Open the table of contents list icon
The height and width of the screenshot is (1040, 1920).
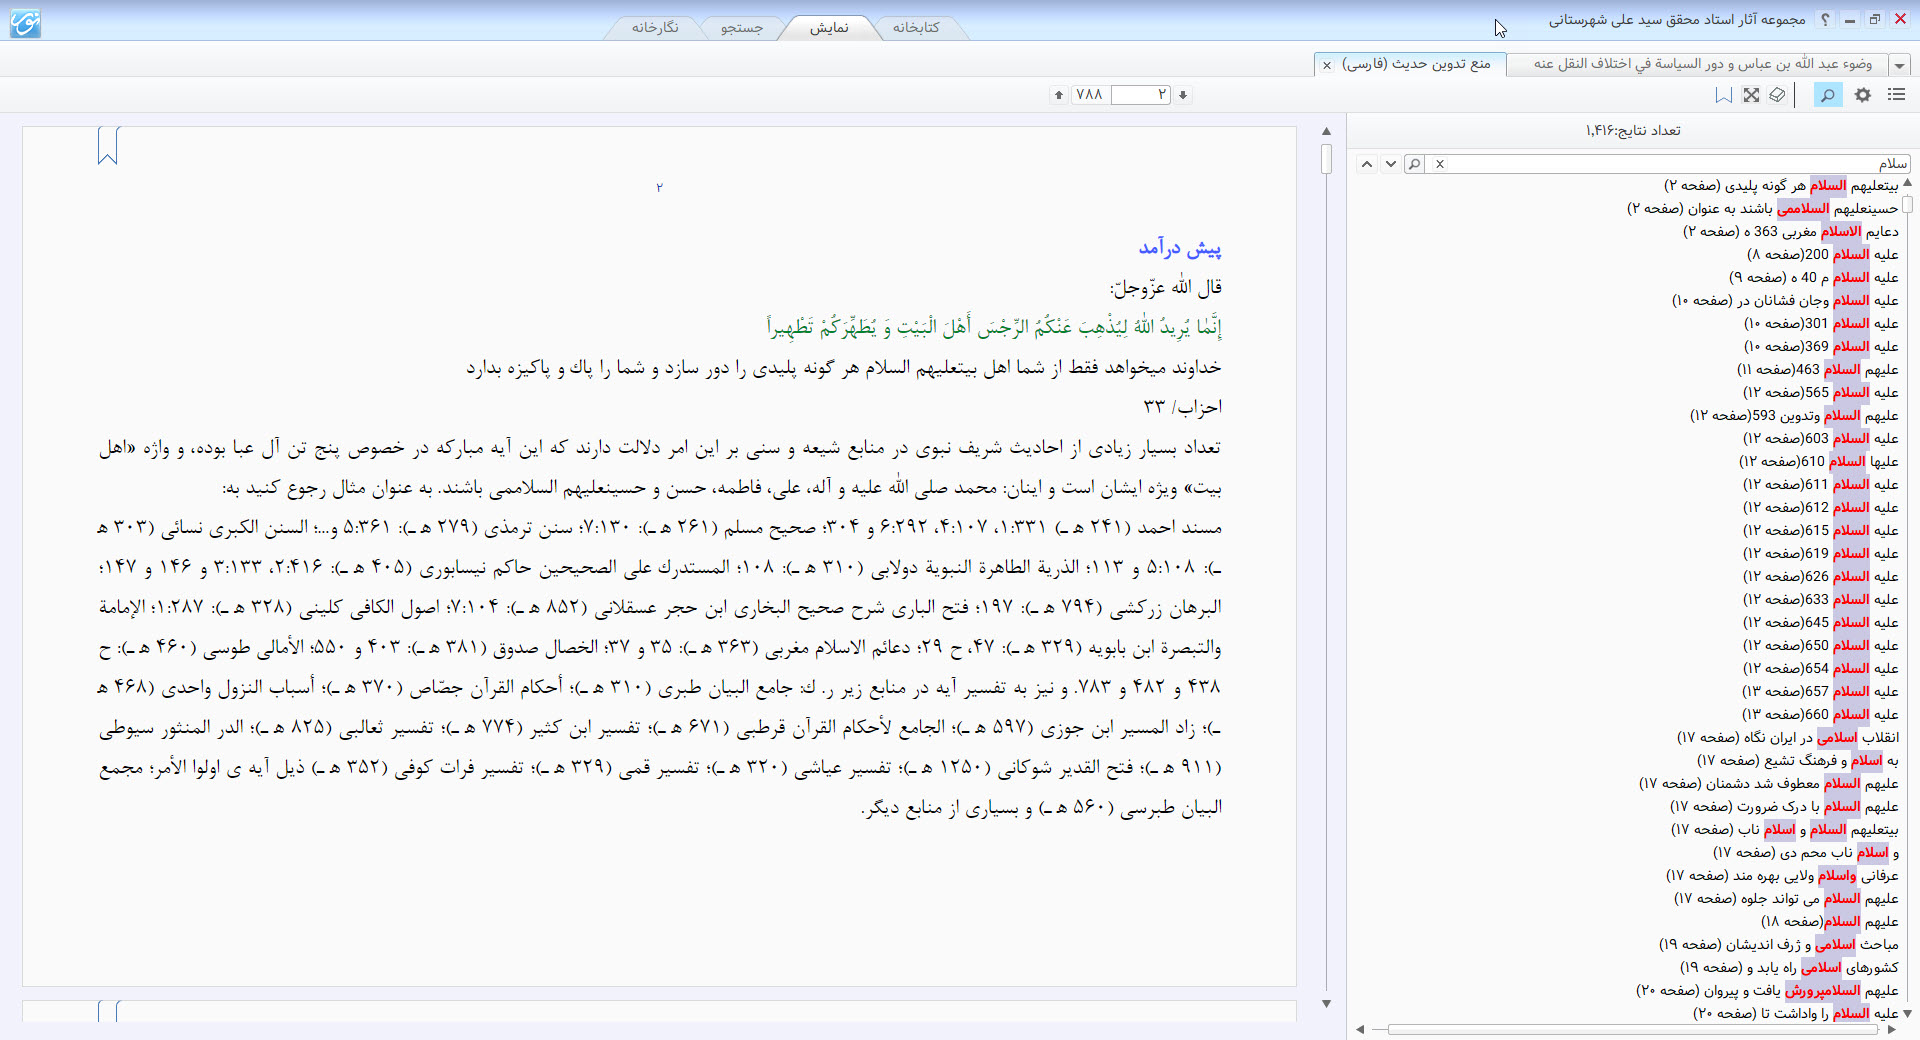point(1896,95)
